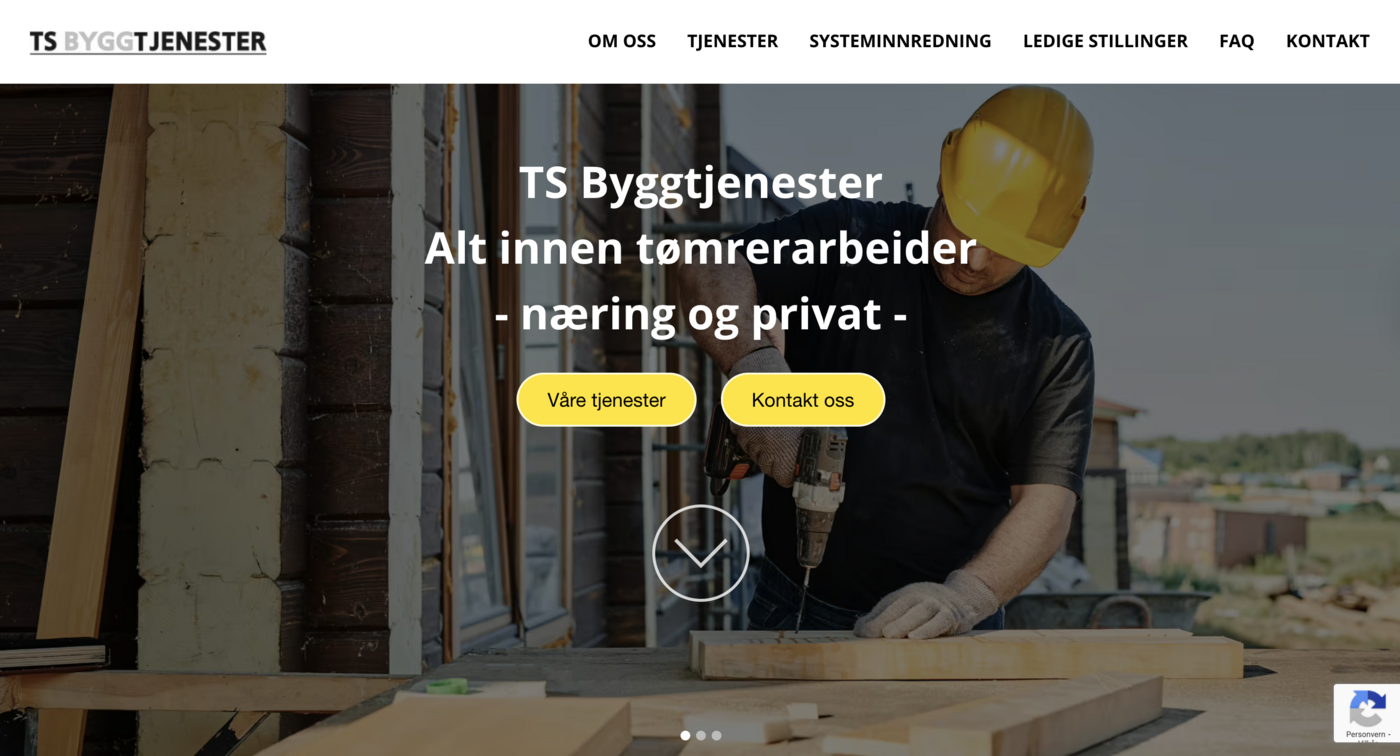Image resolution: width=1400 pixels, height=756 pixels.
Task: Click the yellow Kontakt oss button
Action: 803,400
